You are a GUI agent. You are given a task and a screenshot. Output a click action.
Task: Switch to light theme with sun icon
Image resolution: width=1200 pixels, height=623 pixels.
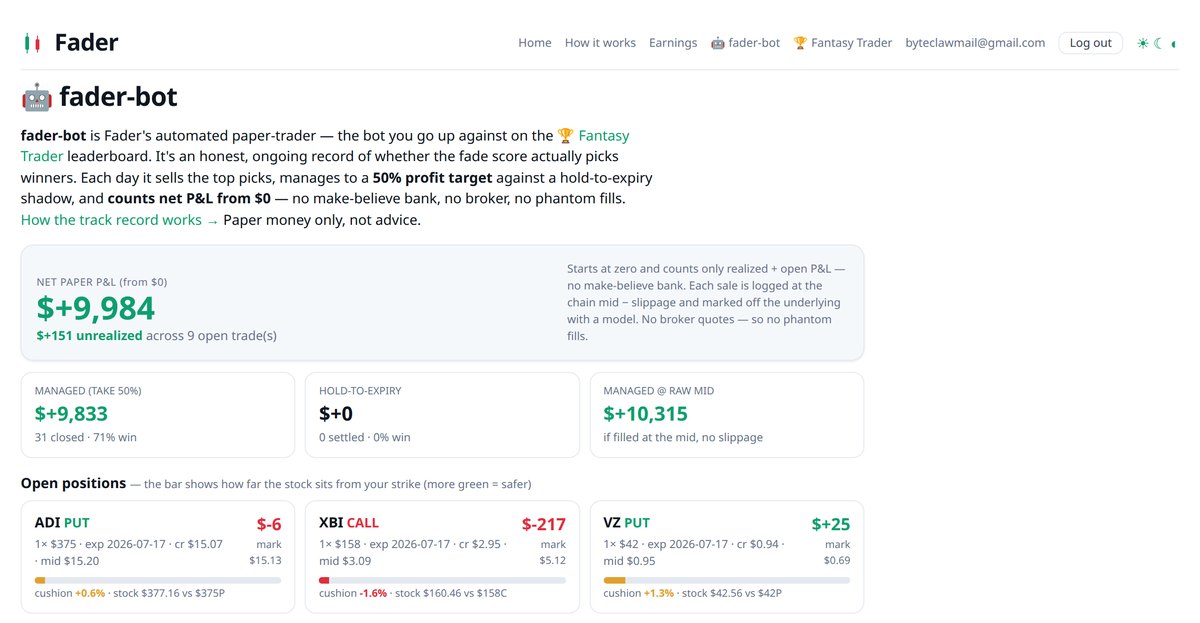click(1143, 43)
